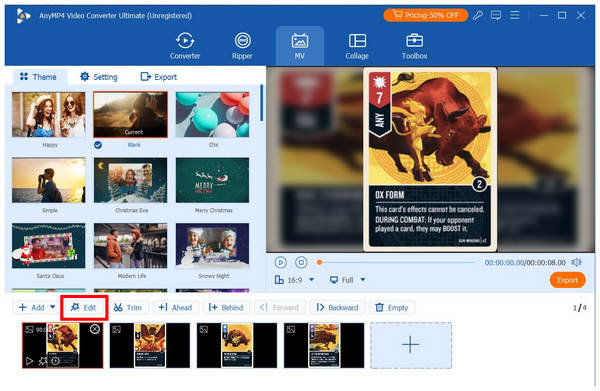Toggle the Blank theme checkmark
Image resolution: width=600 pixels, height=391 pixels.
tap(98, 145)
